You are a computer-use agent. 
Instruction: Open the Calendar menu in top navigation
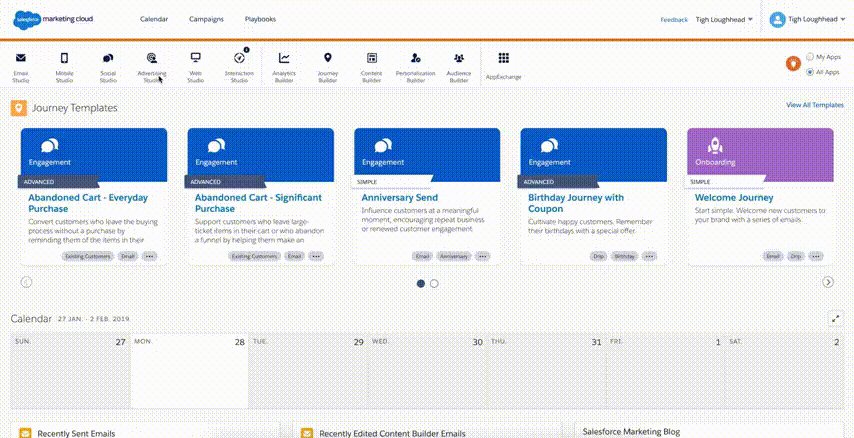coord(154,19)
